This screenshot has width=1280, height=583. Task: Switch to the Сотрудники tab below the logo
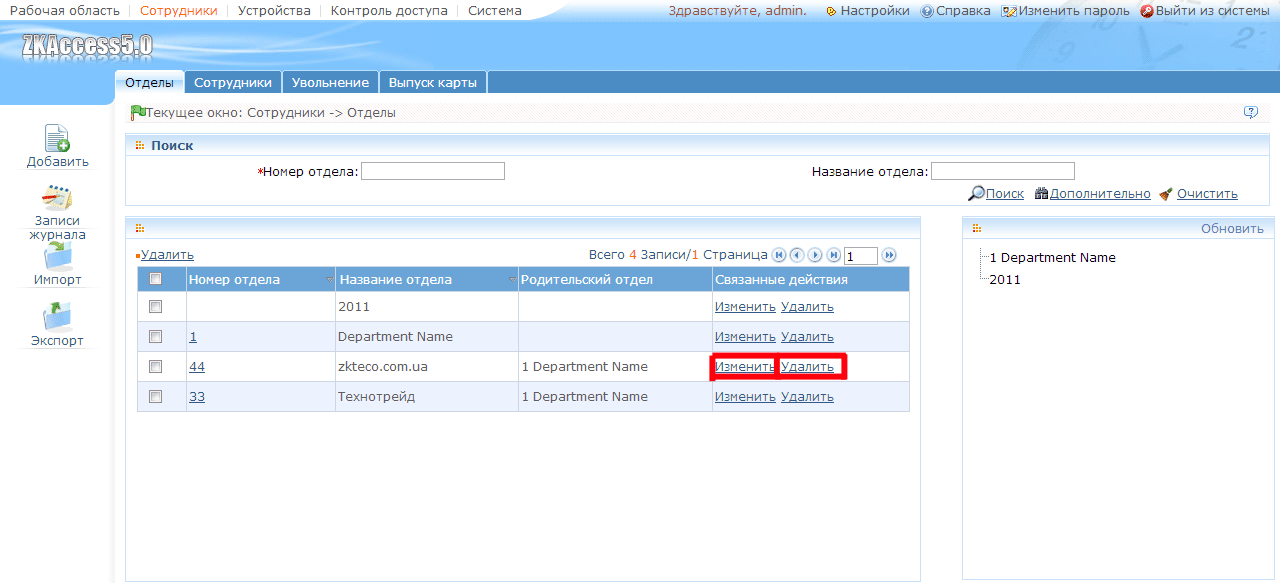point(233,83)
